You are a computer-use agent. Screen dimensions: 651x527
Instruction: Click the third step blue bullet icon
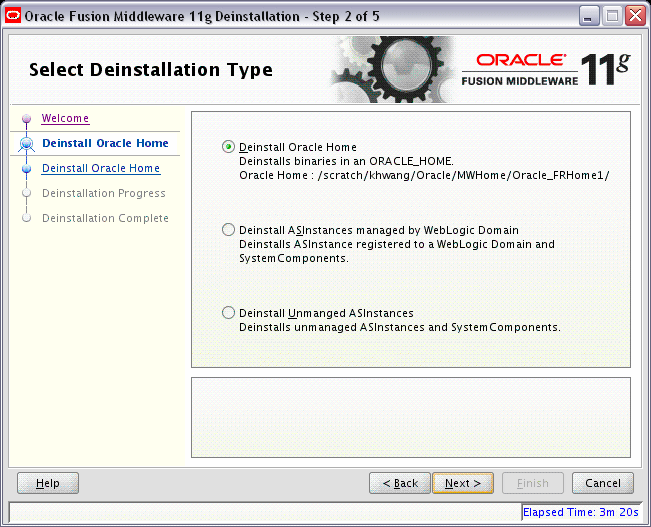click(27, 169)
